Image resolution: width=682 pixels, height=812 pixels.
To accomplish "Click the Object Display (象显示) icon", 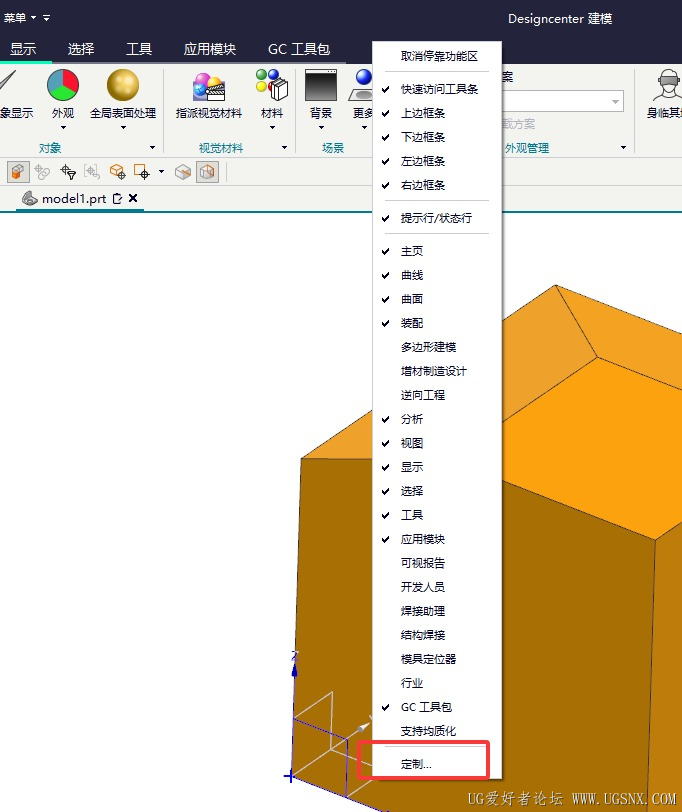I will point(8,82).
